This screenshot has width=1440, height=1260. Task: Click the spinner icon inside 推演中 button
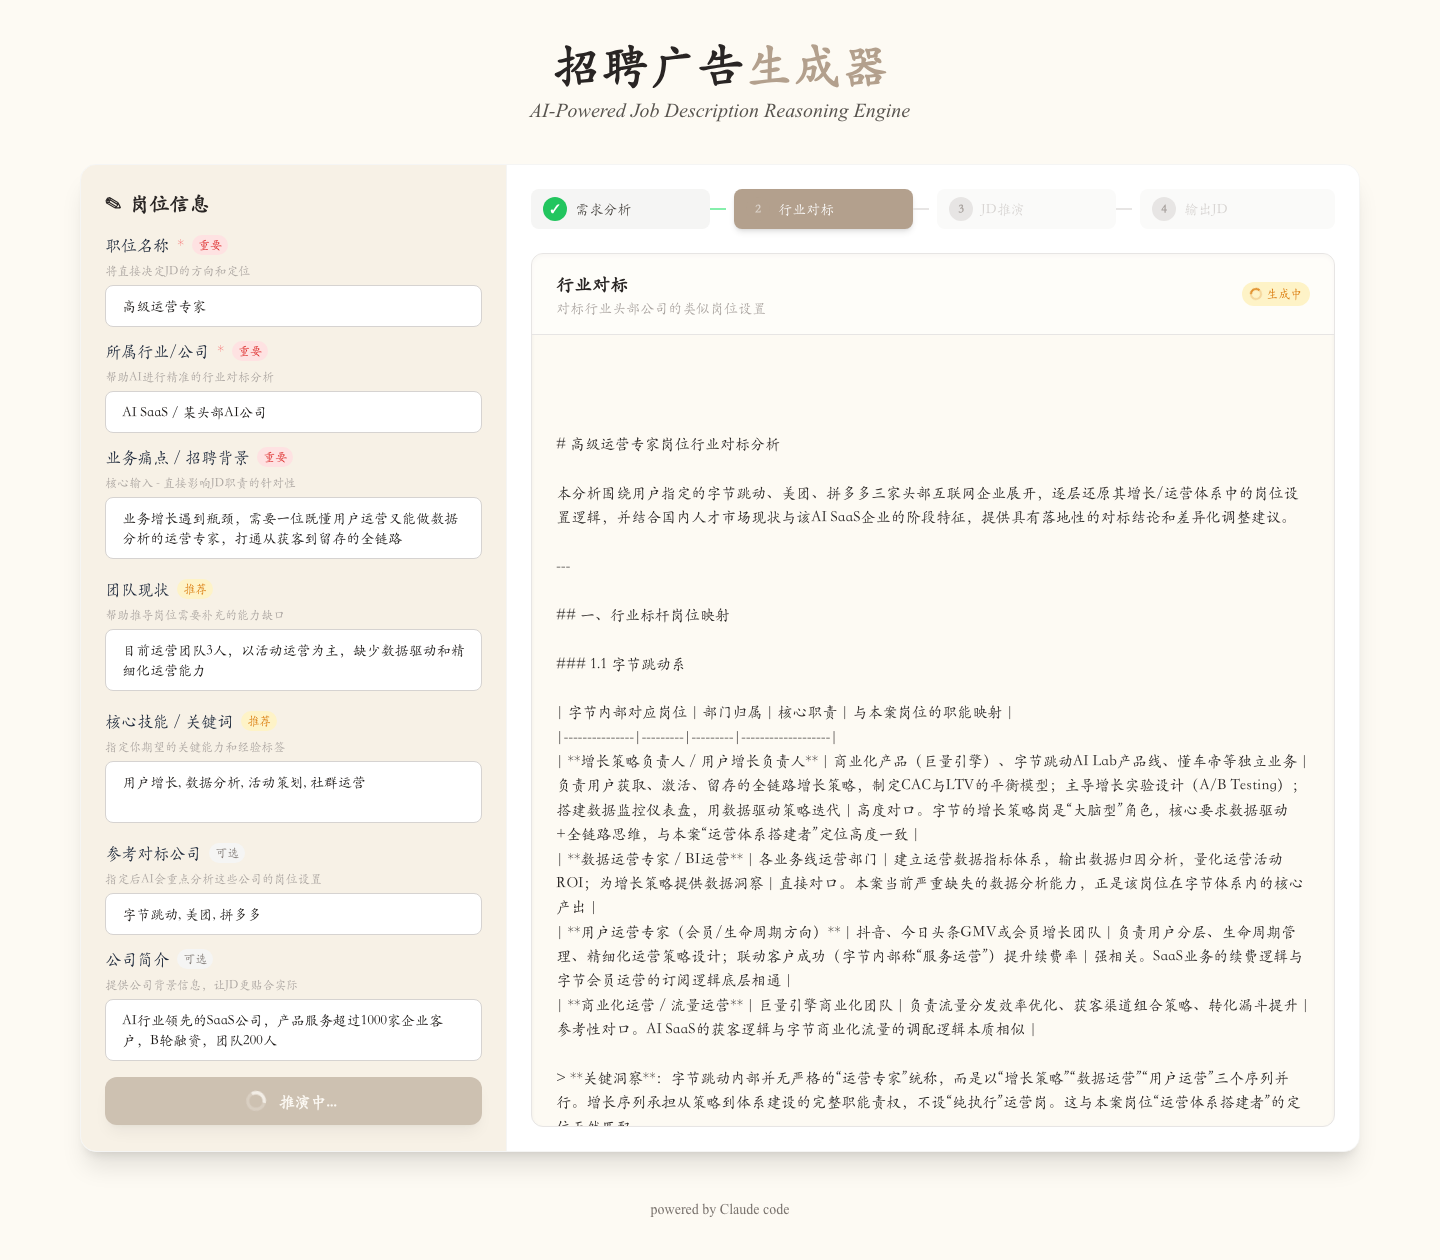click(256, 1101)
